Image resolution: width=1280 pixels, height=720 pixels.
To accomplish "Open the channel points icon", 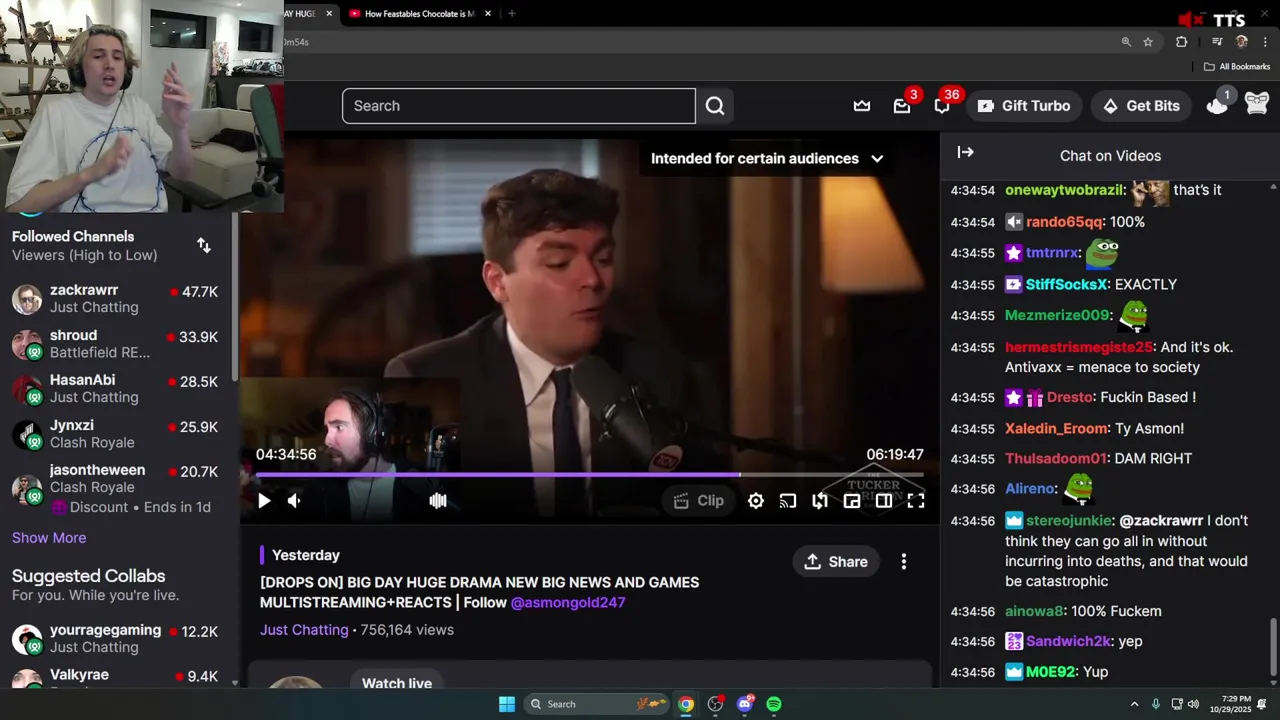I will point(1217,106).
